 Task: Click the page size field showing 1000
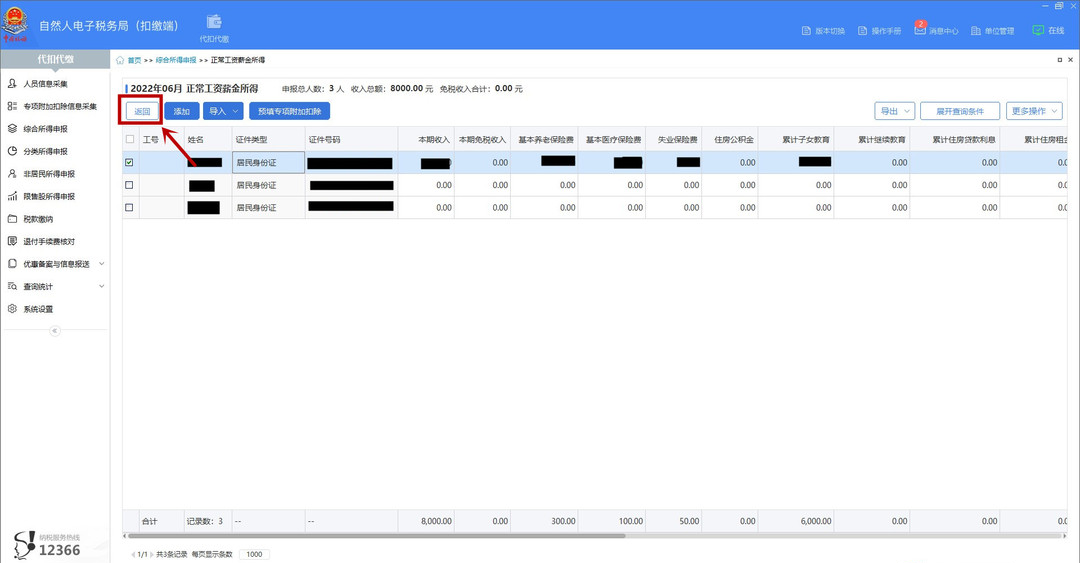(x=254, y=554)
